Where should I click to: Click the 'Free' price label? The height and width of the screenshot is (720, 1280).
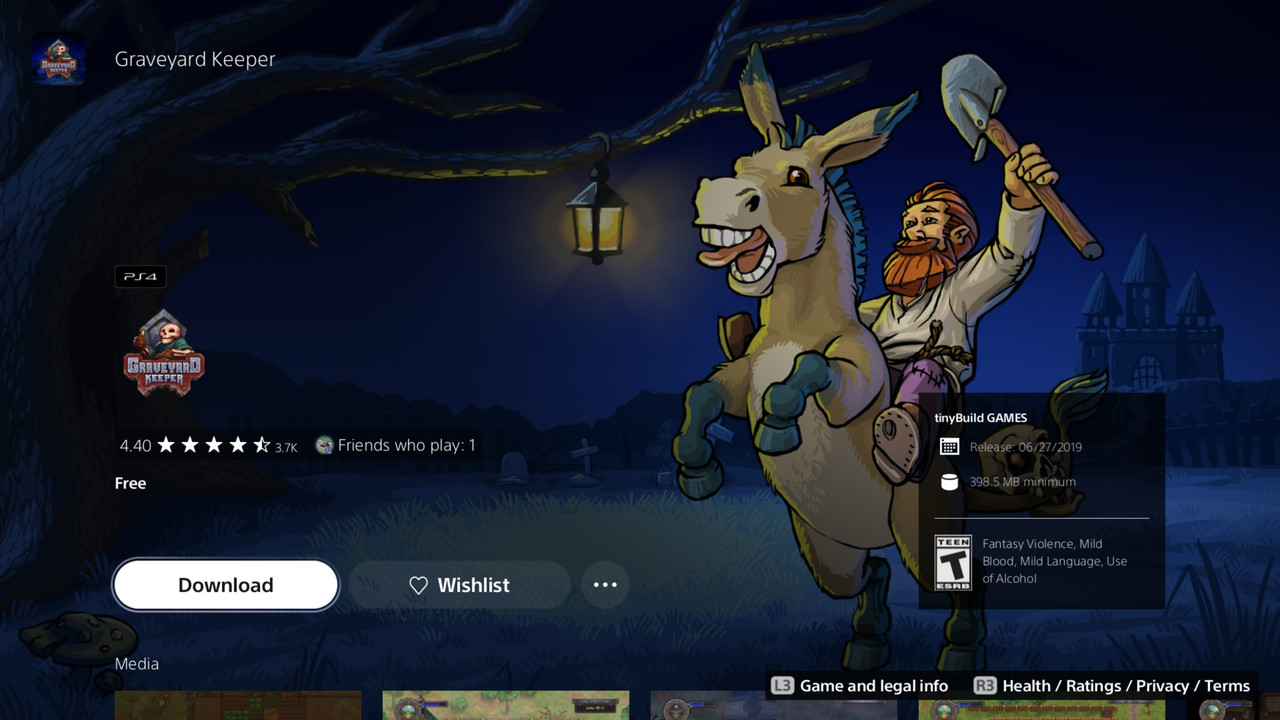131,483
